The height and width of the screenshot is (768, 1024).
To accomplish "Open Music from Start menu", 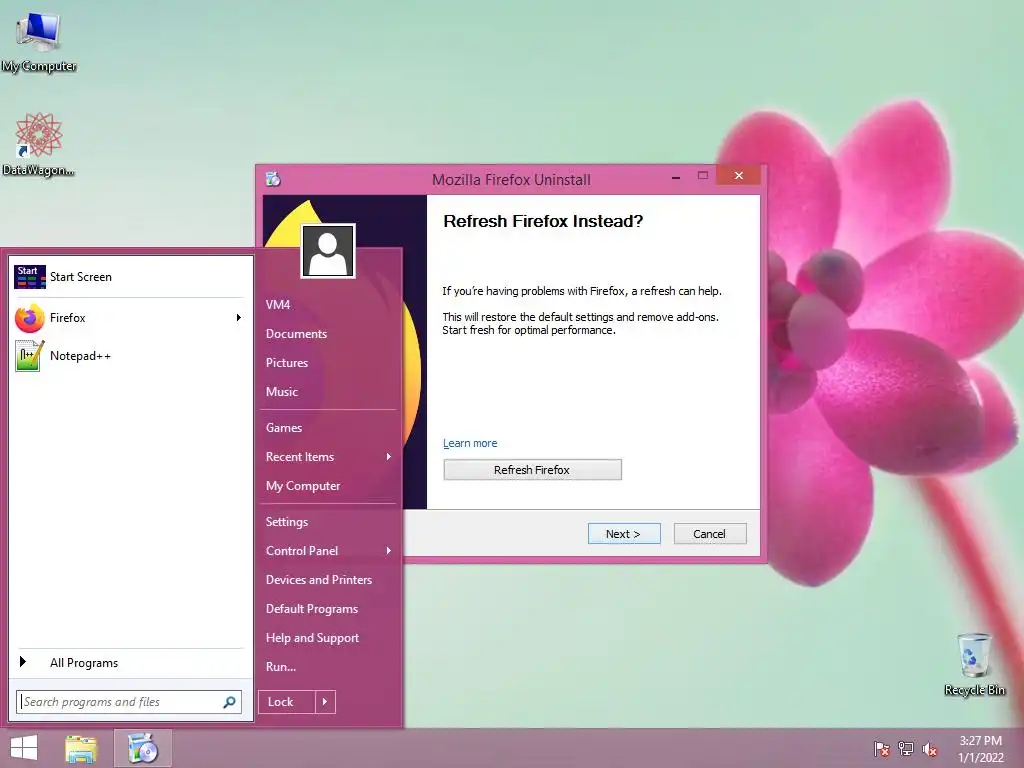I will coord(281,392).
